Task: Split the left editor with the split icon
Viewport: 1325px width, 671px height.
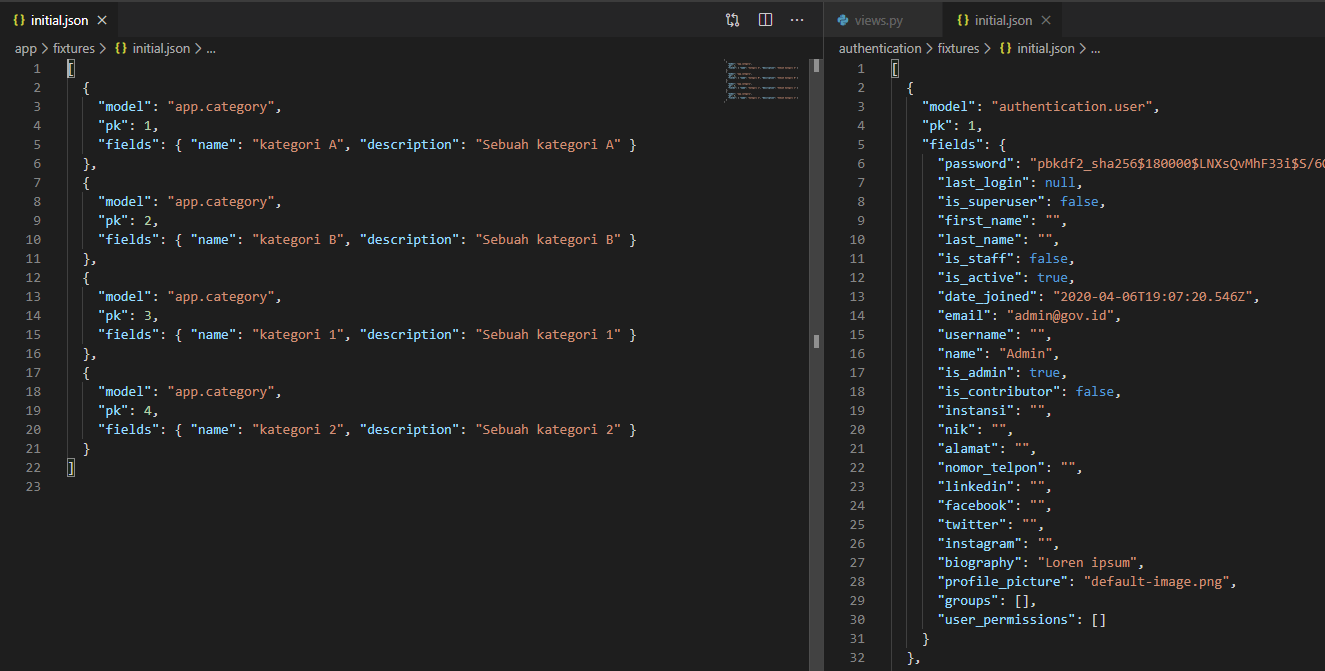Action: (765, 20)
